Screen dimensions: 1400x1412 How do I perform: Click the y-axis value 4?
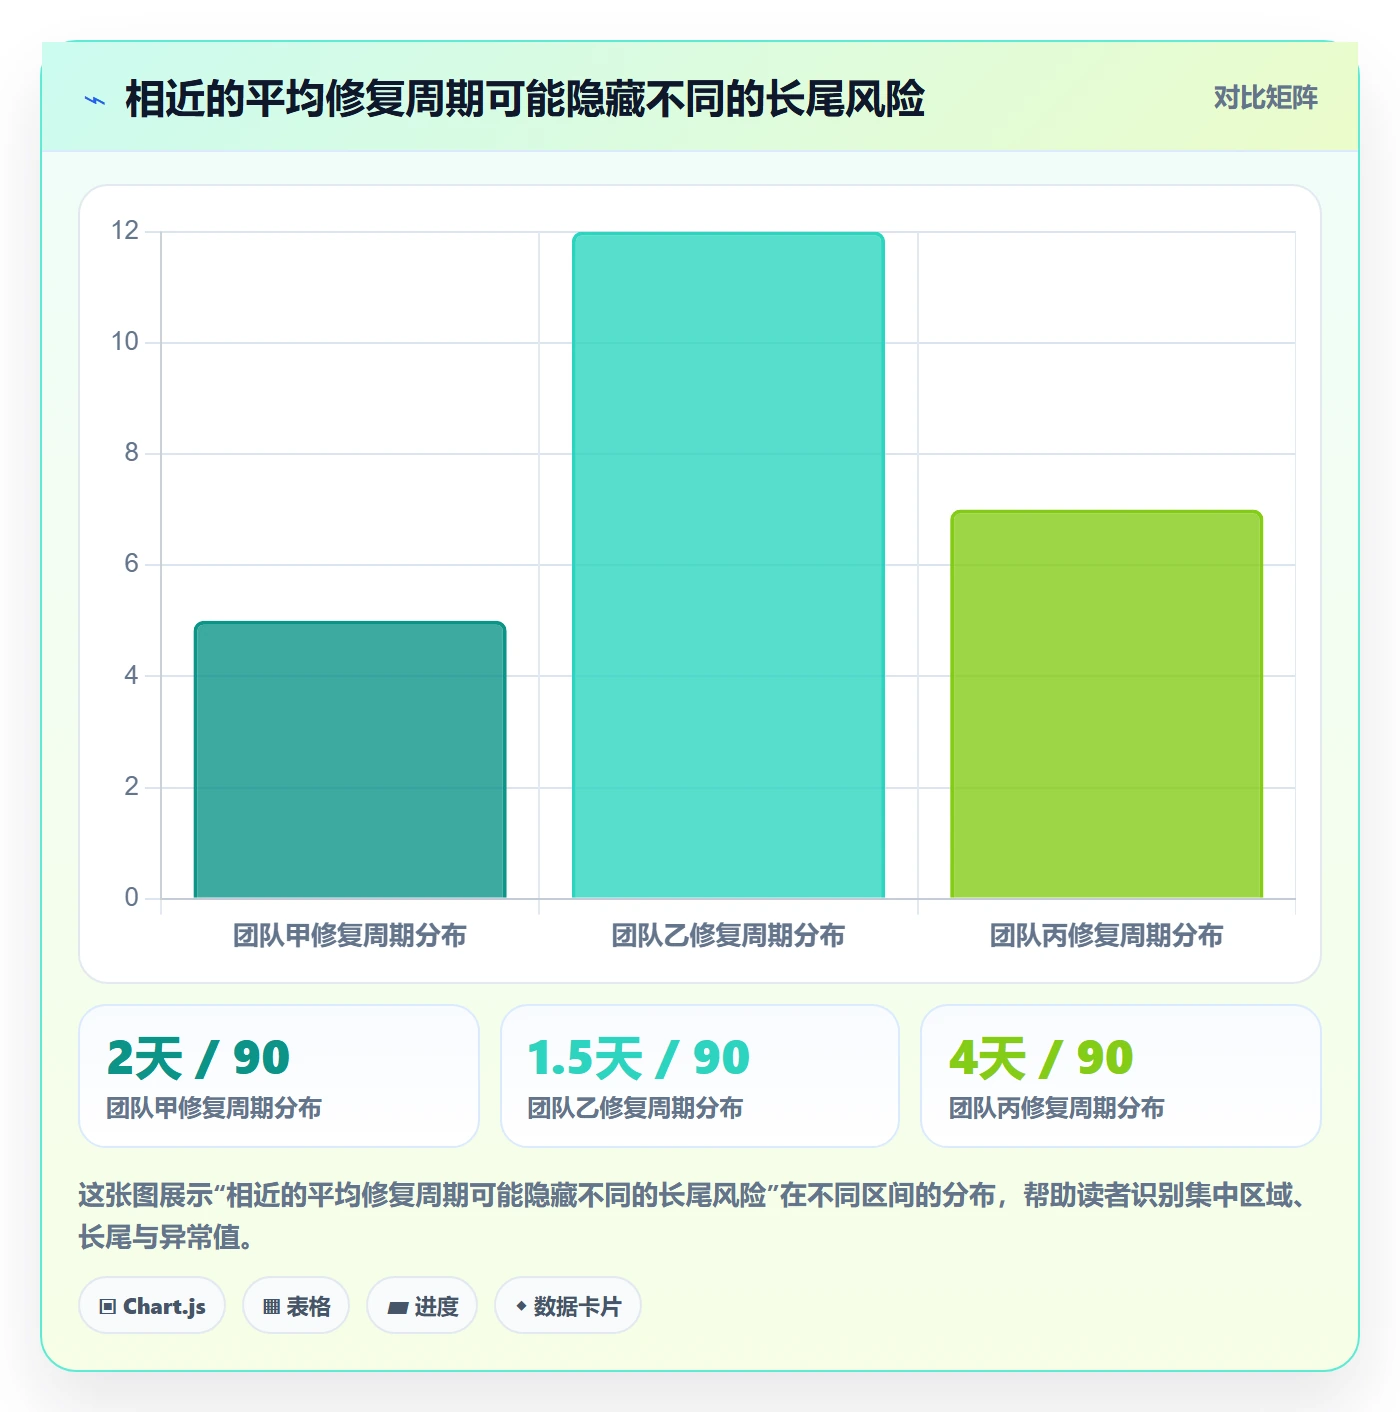pos(131,676)
